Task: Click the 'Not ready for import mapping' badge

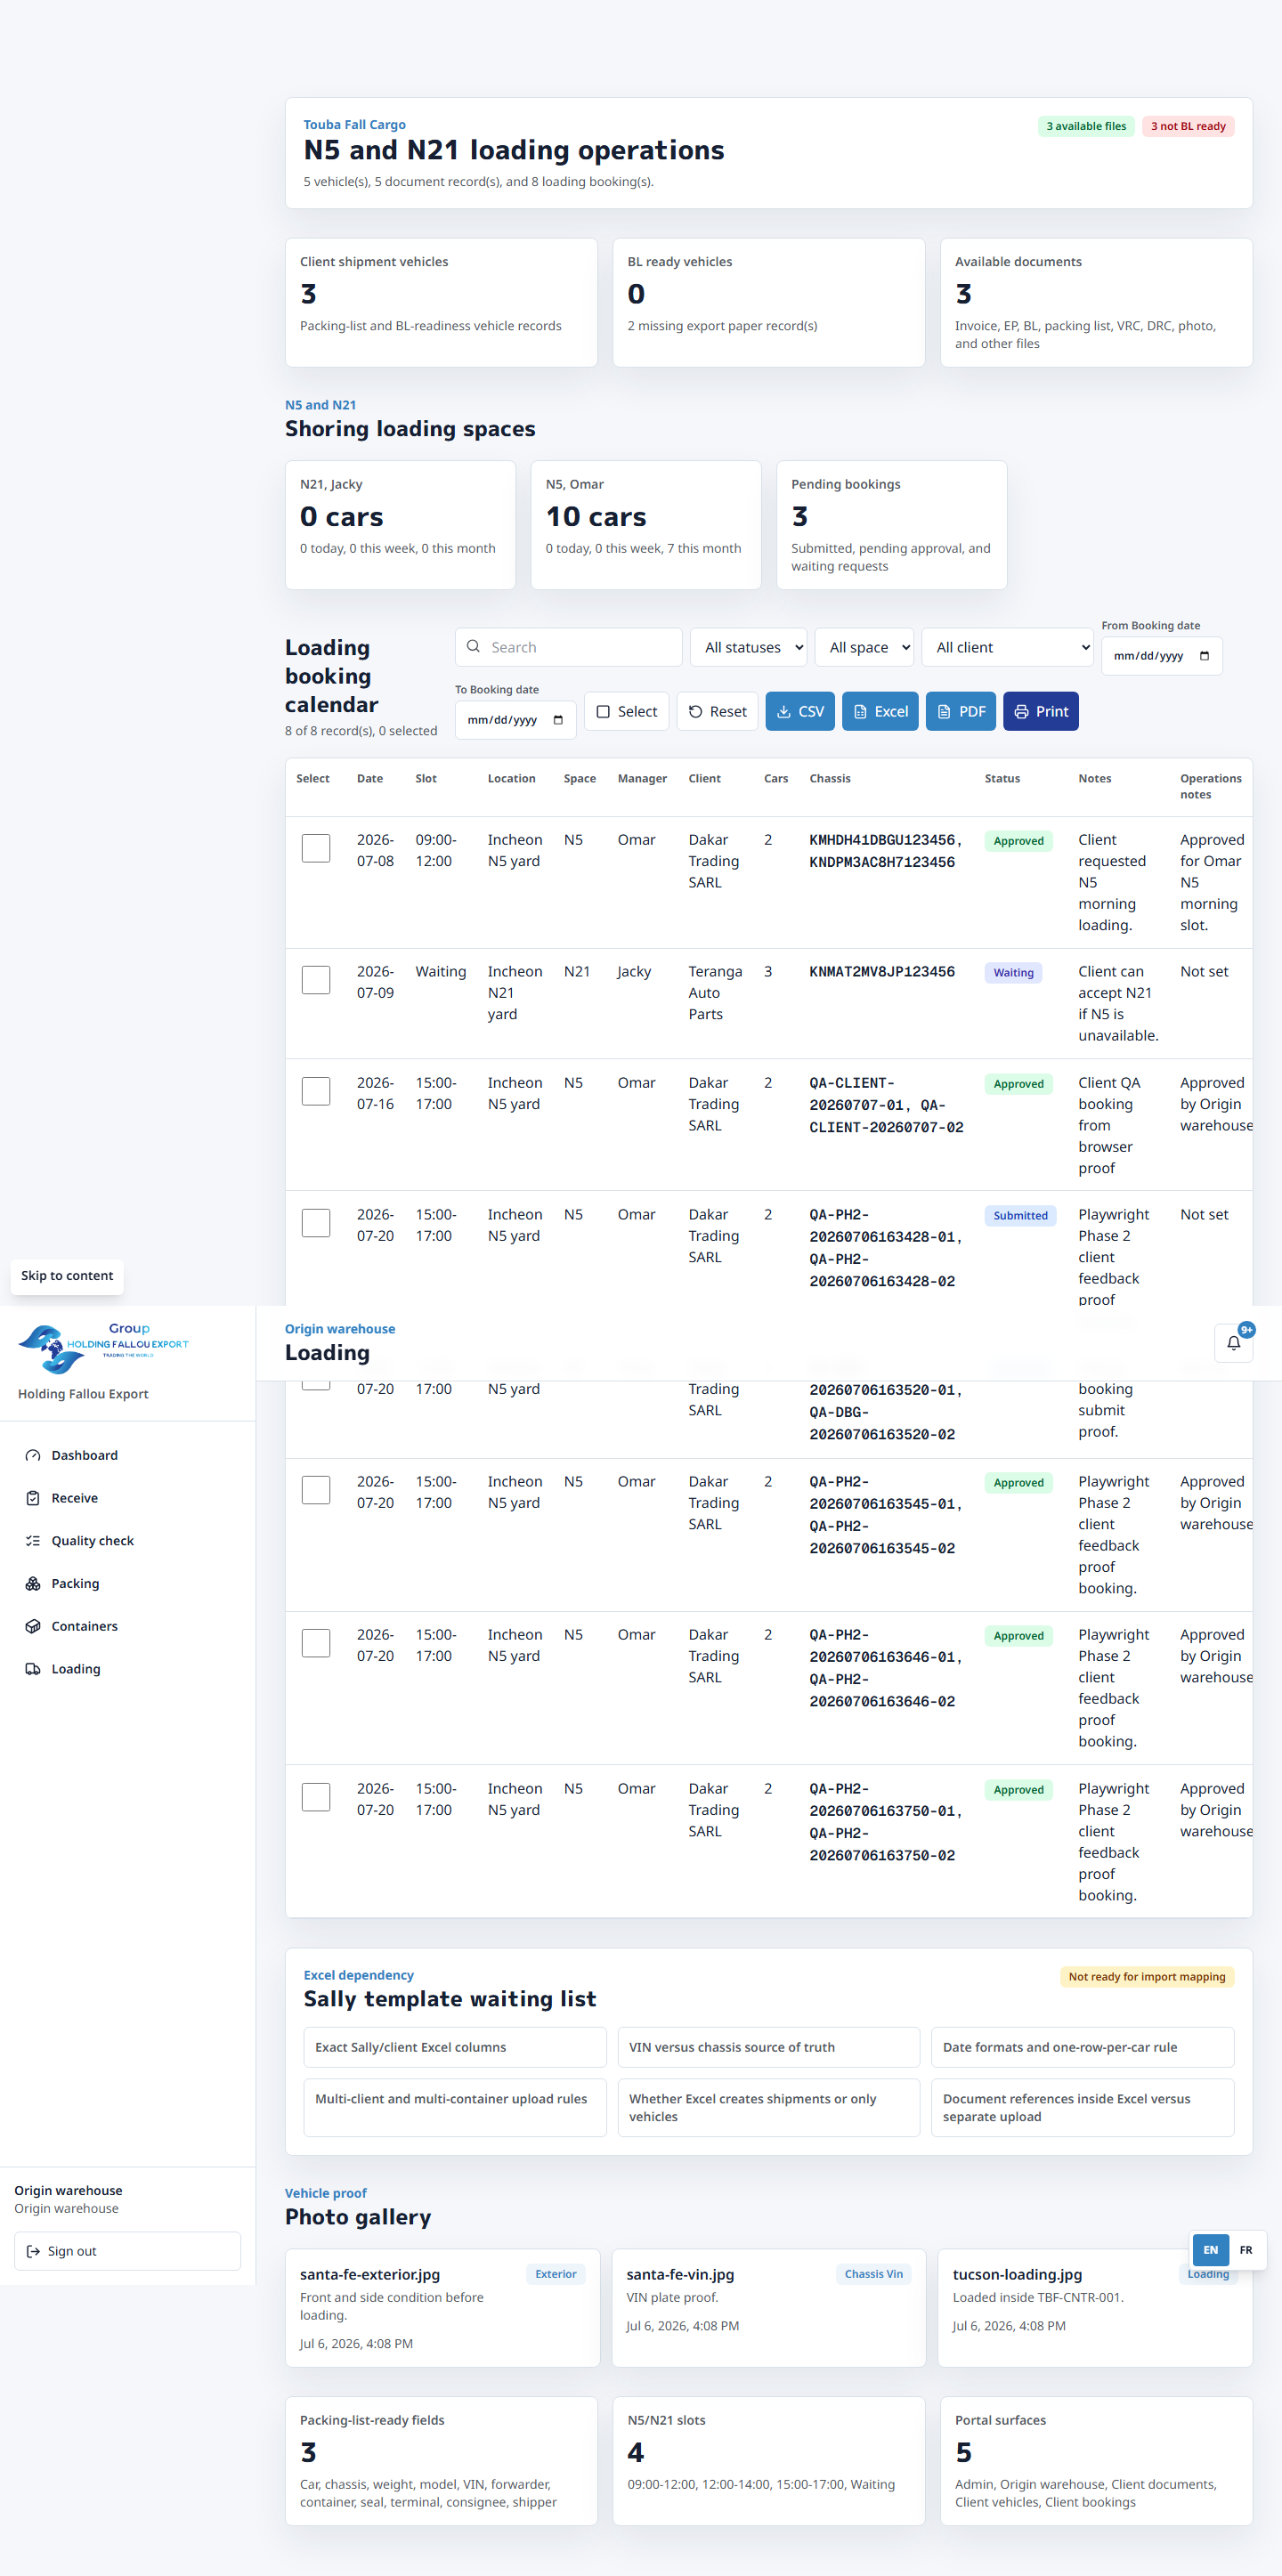Action: click(1146, 1977)
